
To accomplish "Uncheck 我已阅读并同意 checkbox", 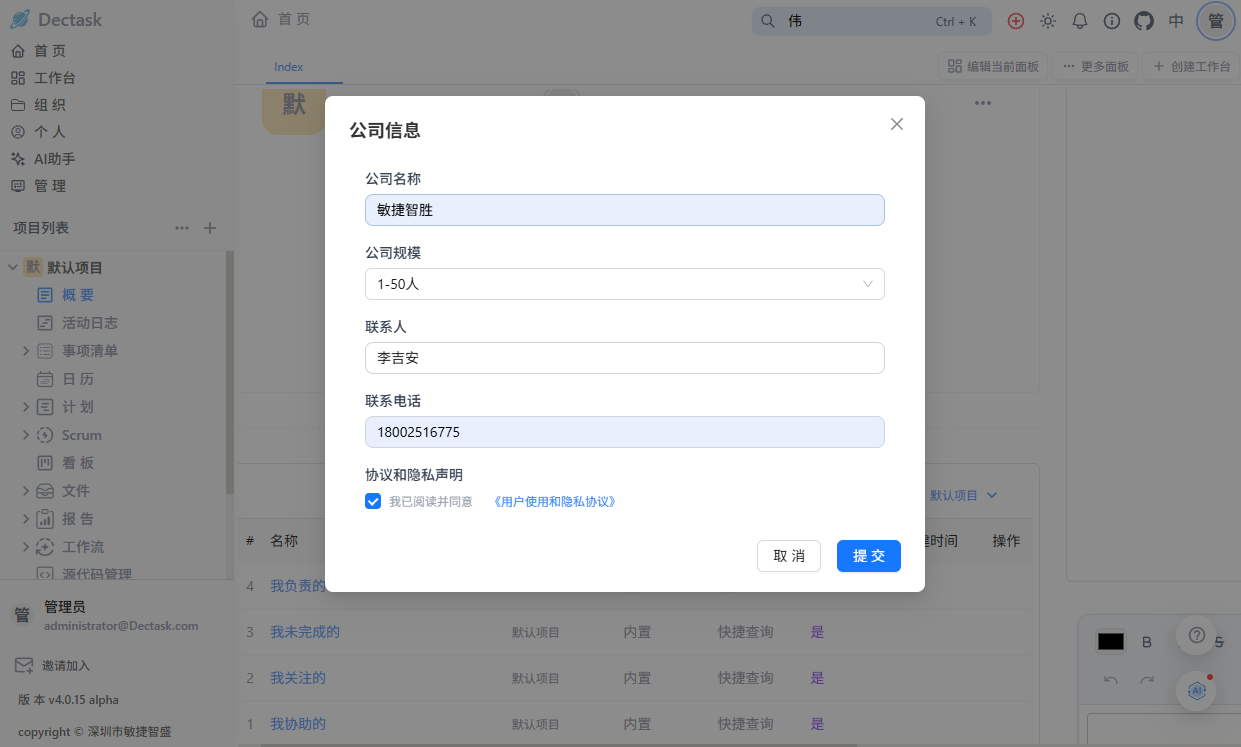I will point(373,501).
